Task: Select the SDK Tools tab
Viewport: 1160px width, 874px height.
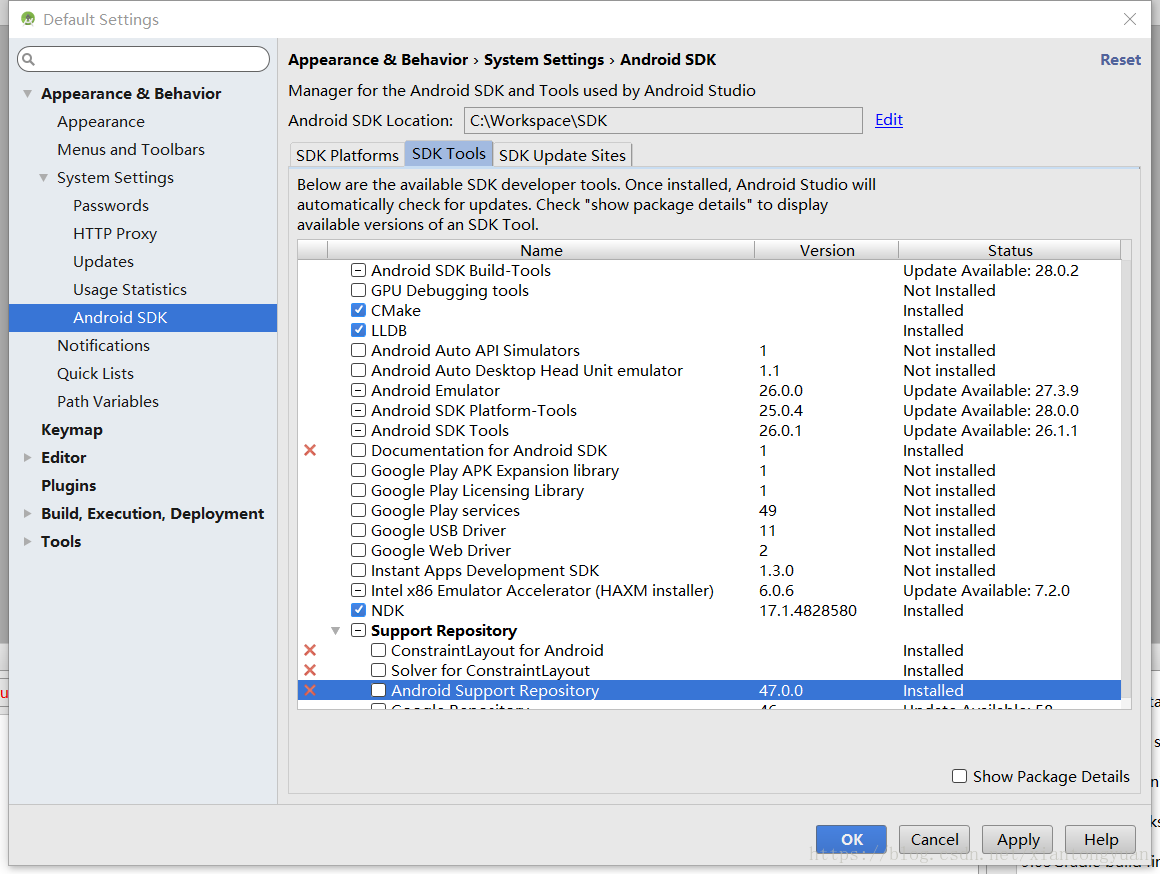Action: 448,153
